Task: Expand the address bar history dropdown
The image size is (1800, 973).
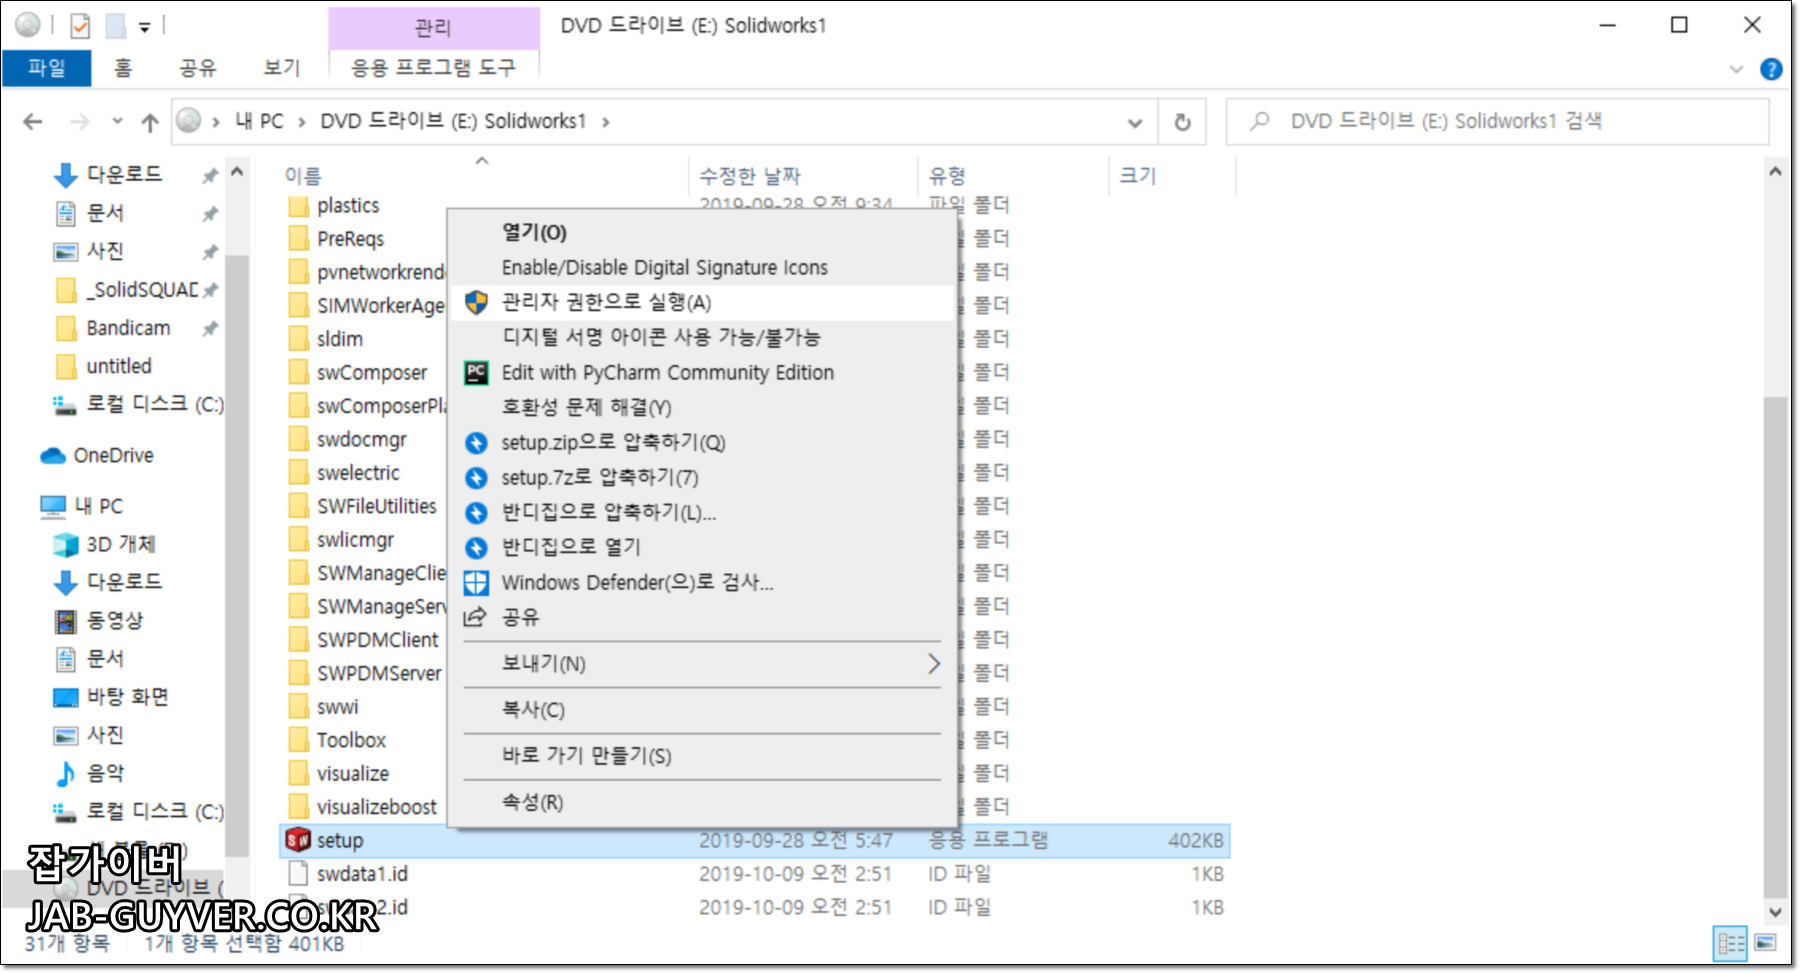Action: click(1135, 122)
